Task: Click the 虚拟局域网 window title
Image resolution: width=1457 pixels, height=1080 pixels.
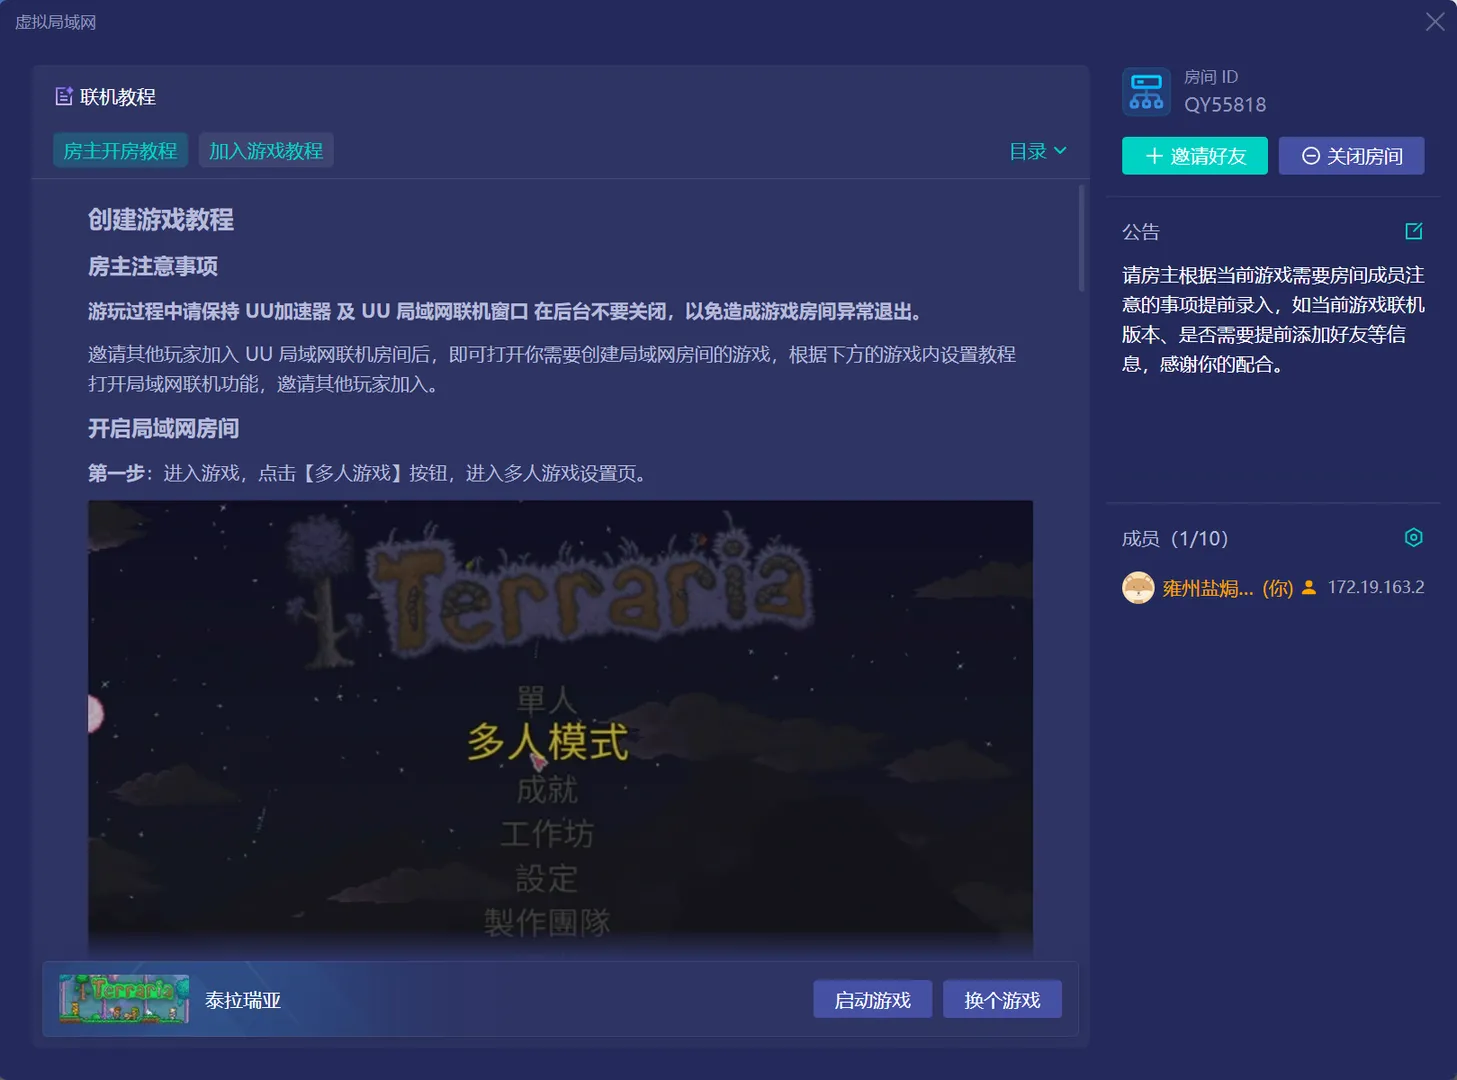Action: [56, 22]
